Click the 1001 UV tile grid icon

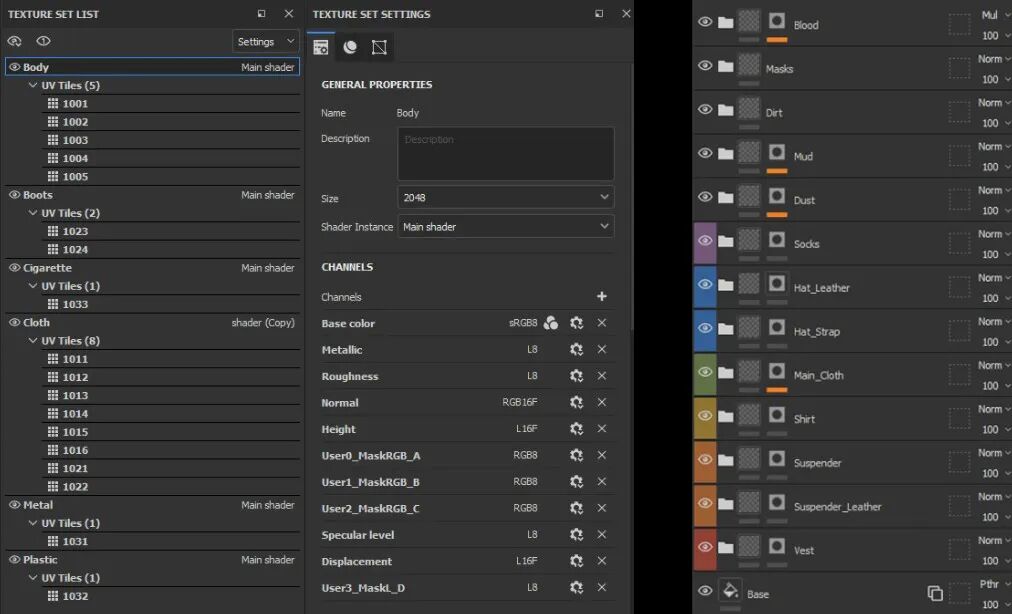[x=53, y=103]
